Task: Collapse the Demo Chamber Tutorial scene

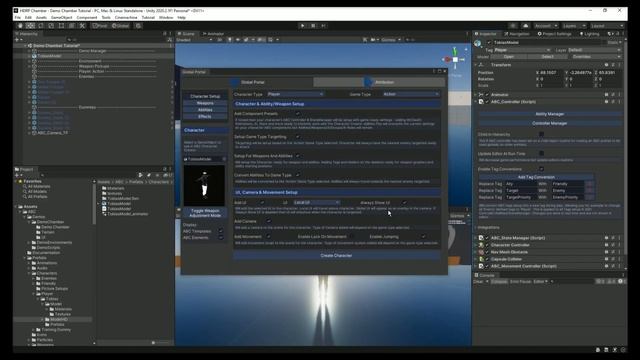Action: pyautogui.click(x=25, y=46)
